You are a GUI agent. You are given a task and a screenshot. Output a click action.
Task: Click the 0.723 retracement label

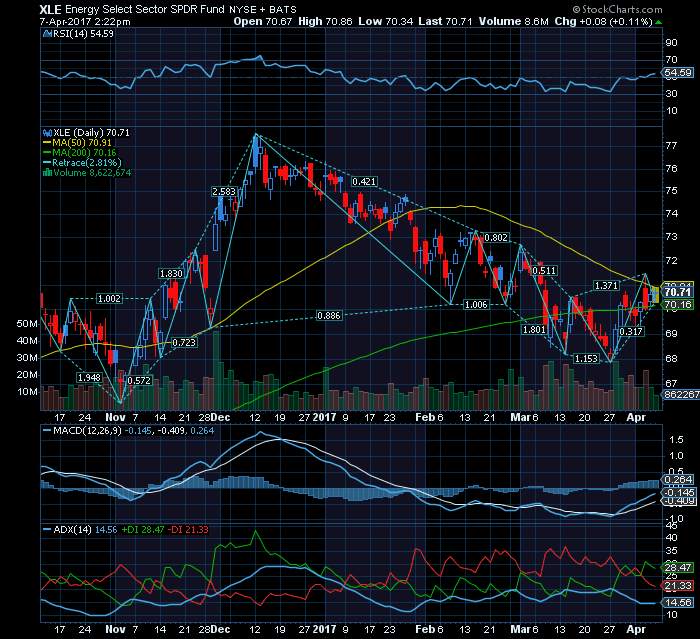tap(184, 343)
